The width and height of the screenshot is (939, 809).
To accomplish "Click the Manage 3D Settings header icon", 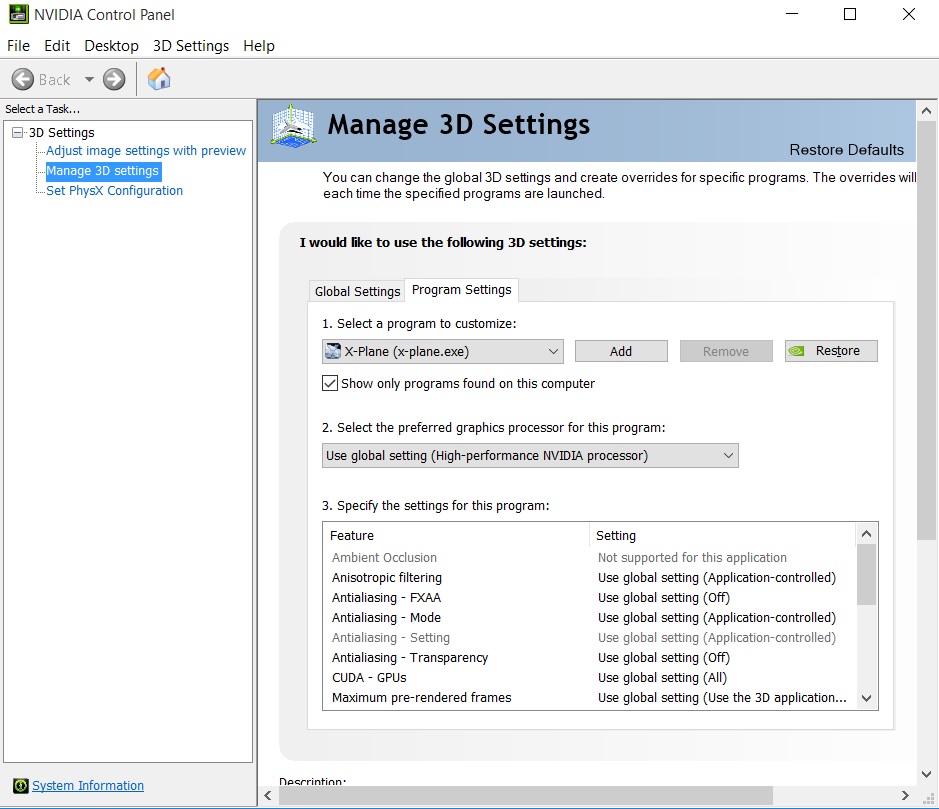I will (293, 126).
